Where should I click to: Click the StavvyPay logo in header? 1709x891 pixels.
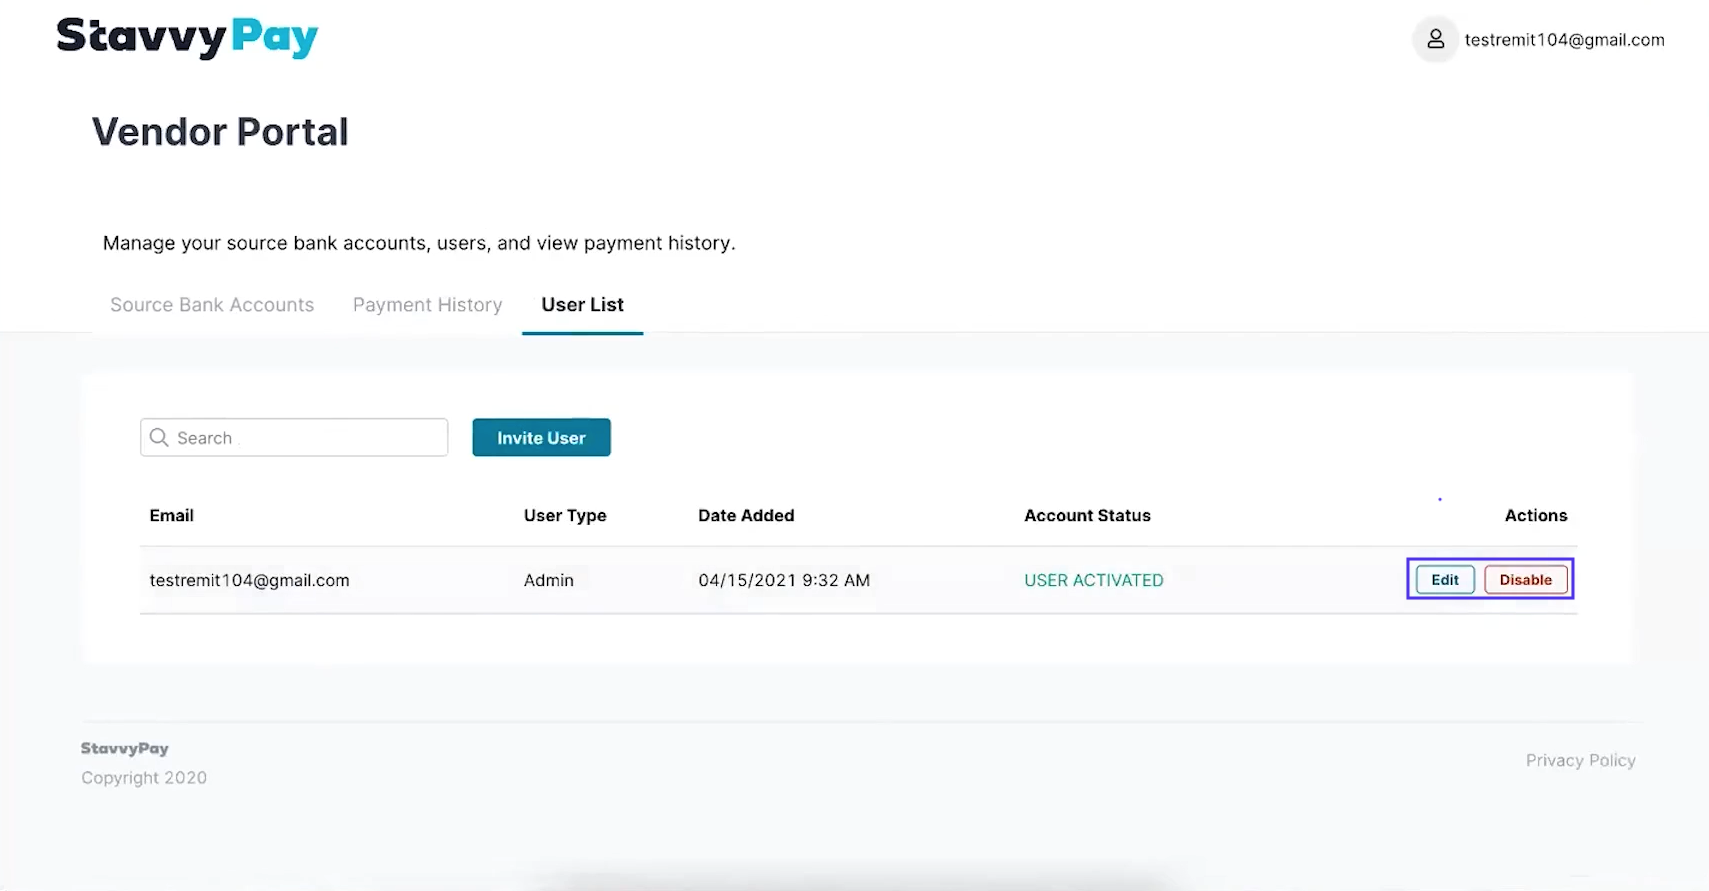point(187,37)
